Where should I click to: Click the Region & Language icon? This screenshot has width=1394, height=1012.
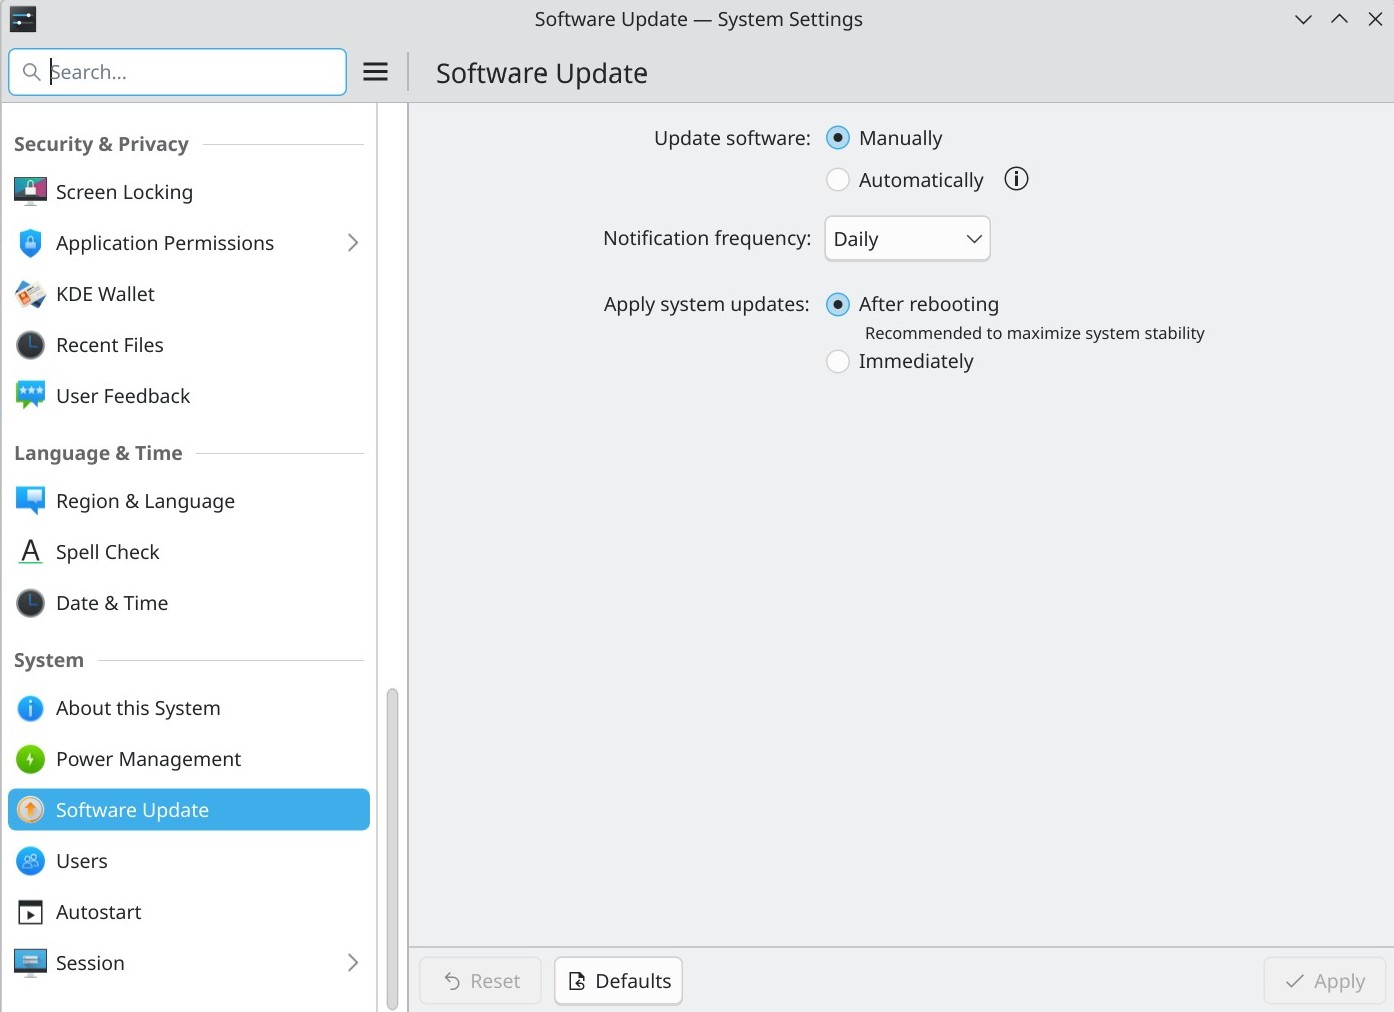[x=30, y=501]
